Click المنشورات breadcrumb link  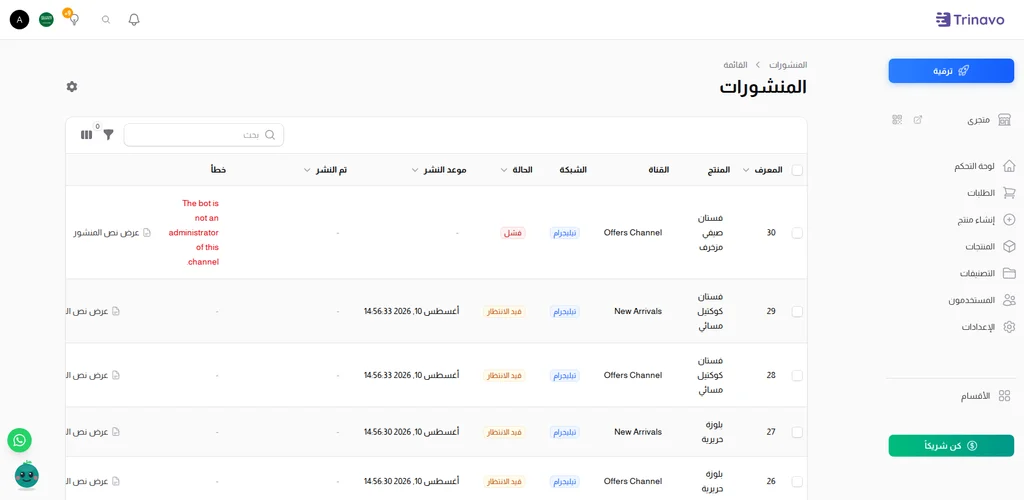788,65
